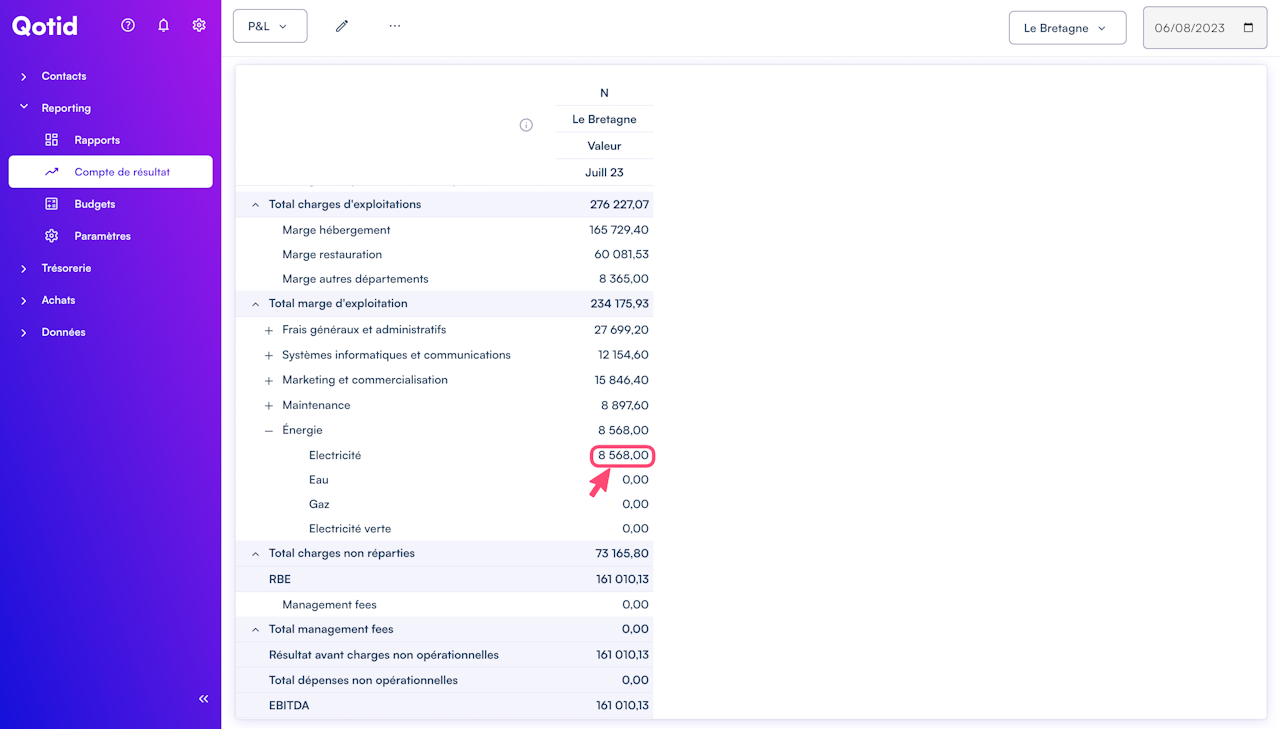This screenshot has width=1280, height=729.
Task: Open the calendar picker icon in date field
Action: (x=1248, y=28)
